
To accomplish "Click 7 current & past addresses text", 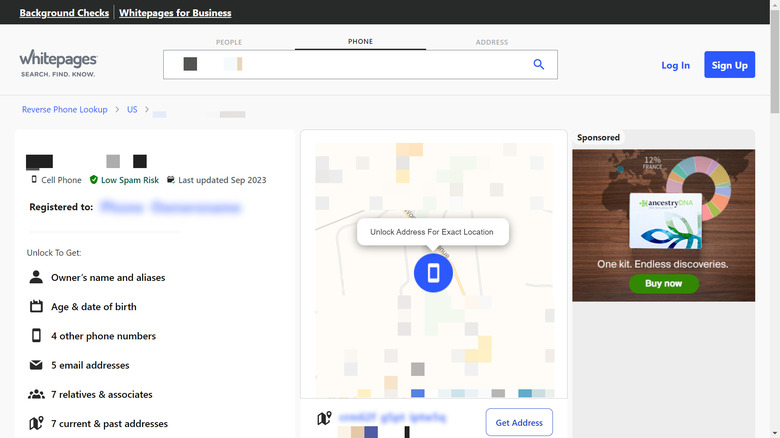I will tap(109, 424).
